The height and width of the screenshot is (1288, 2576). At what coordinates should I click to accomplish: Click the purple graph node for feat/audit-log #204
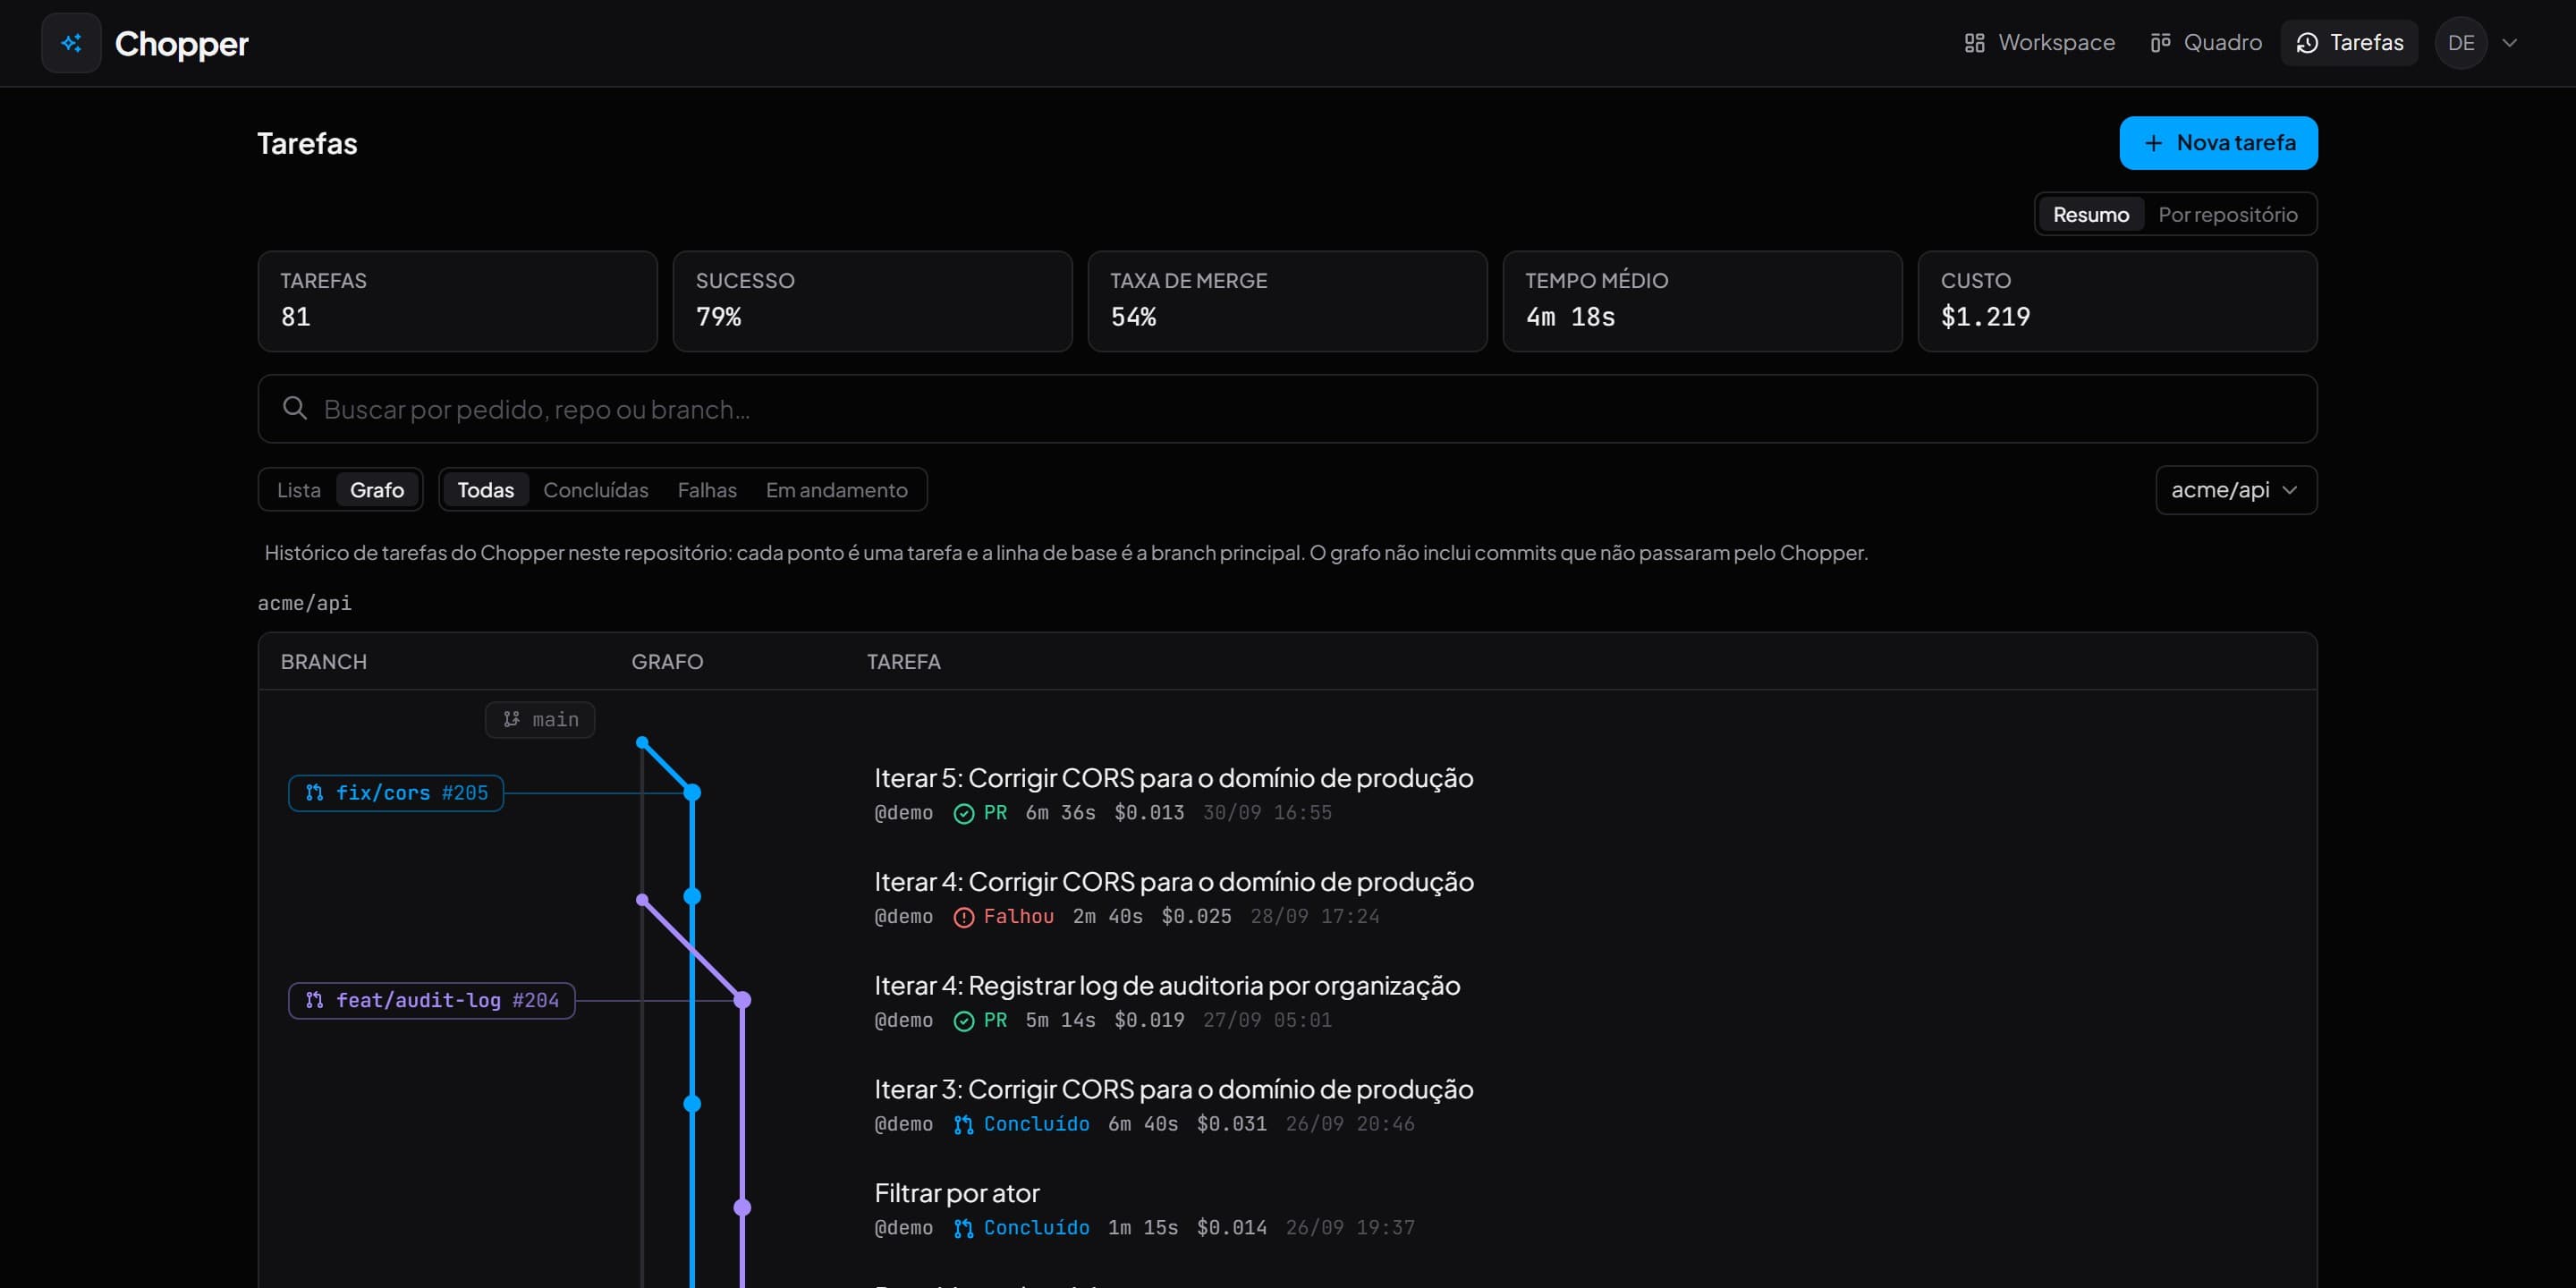pos(742,1000)
